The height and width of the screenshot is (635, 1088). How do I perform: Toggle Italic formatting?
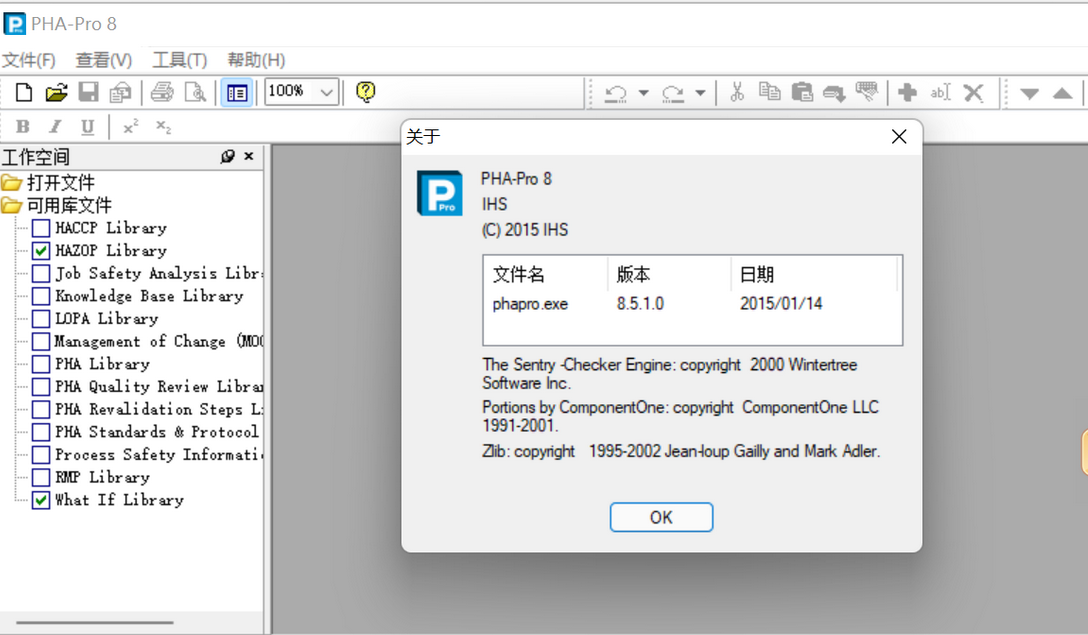pyautogui.click(x=55, y=126)
